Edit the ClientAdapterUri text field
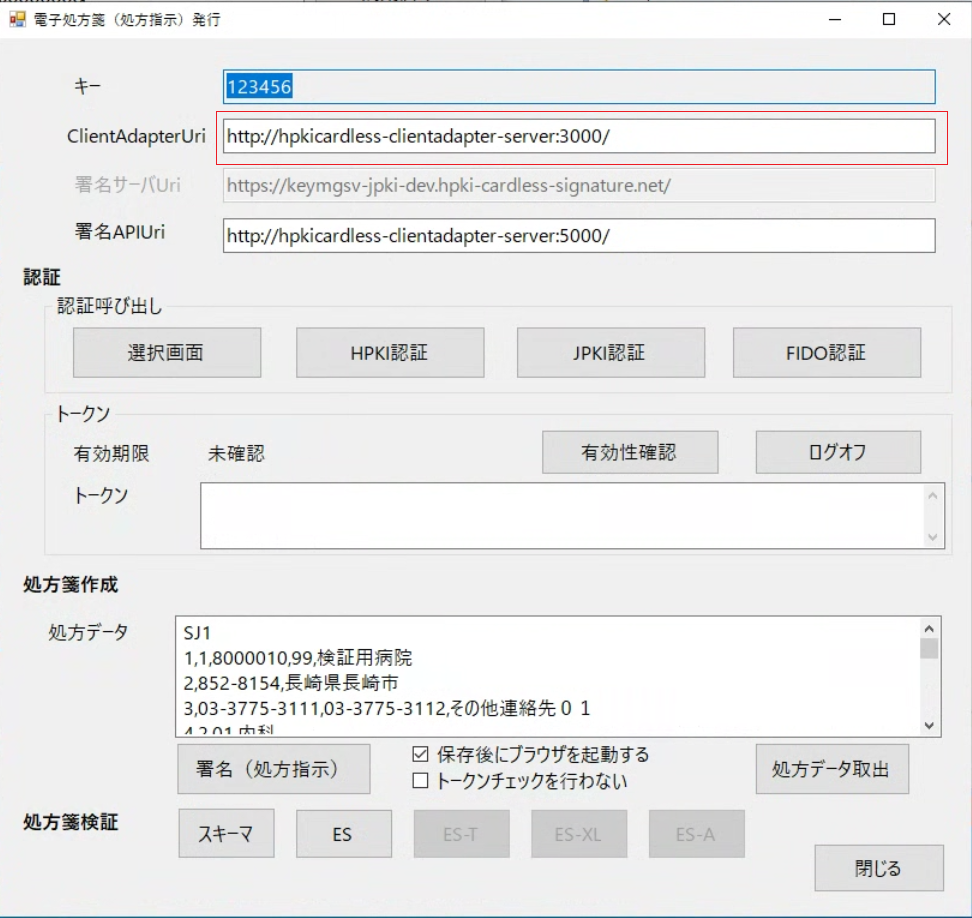The image size is (972, 918). point(579,136)
